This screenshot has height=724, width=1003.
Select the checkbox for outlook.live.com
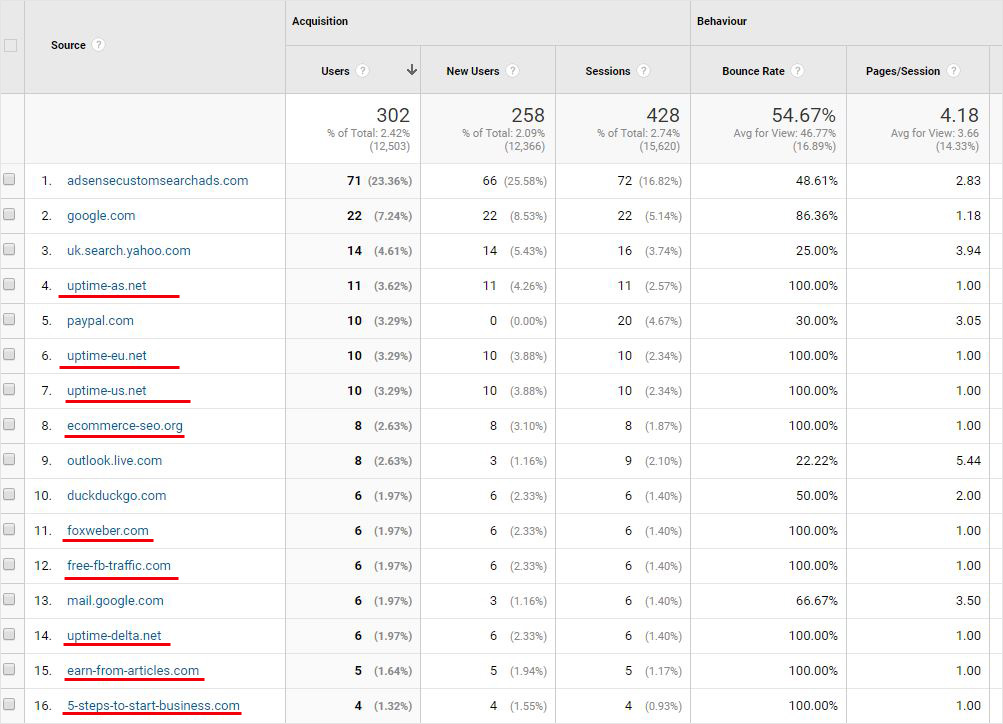coord(9,459)
